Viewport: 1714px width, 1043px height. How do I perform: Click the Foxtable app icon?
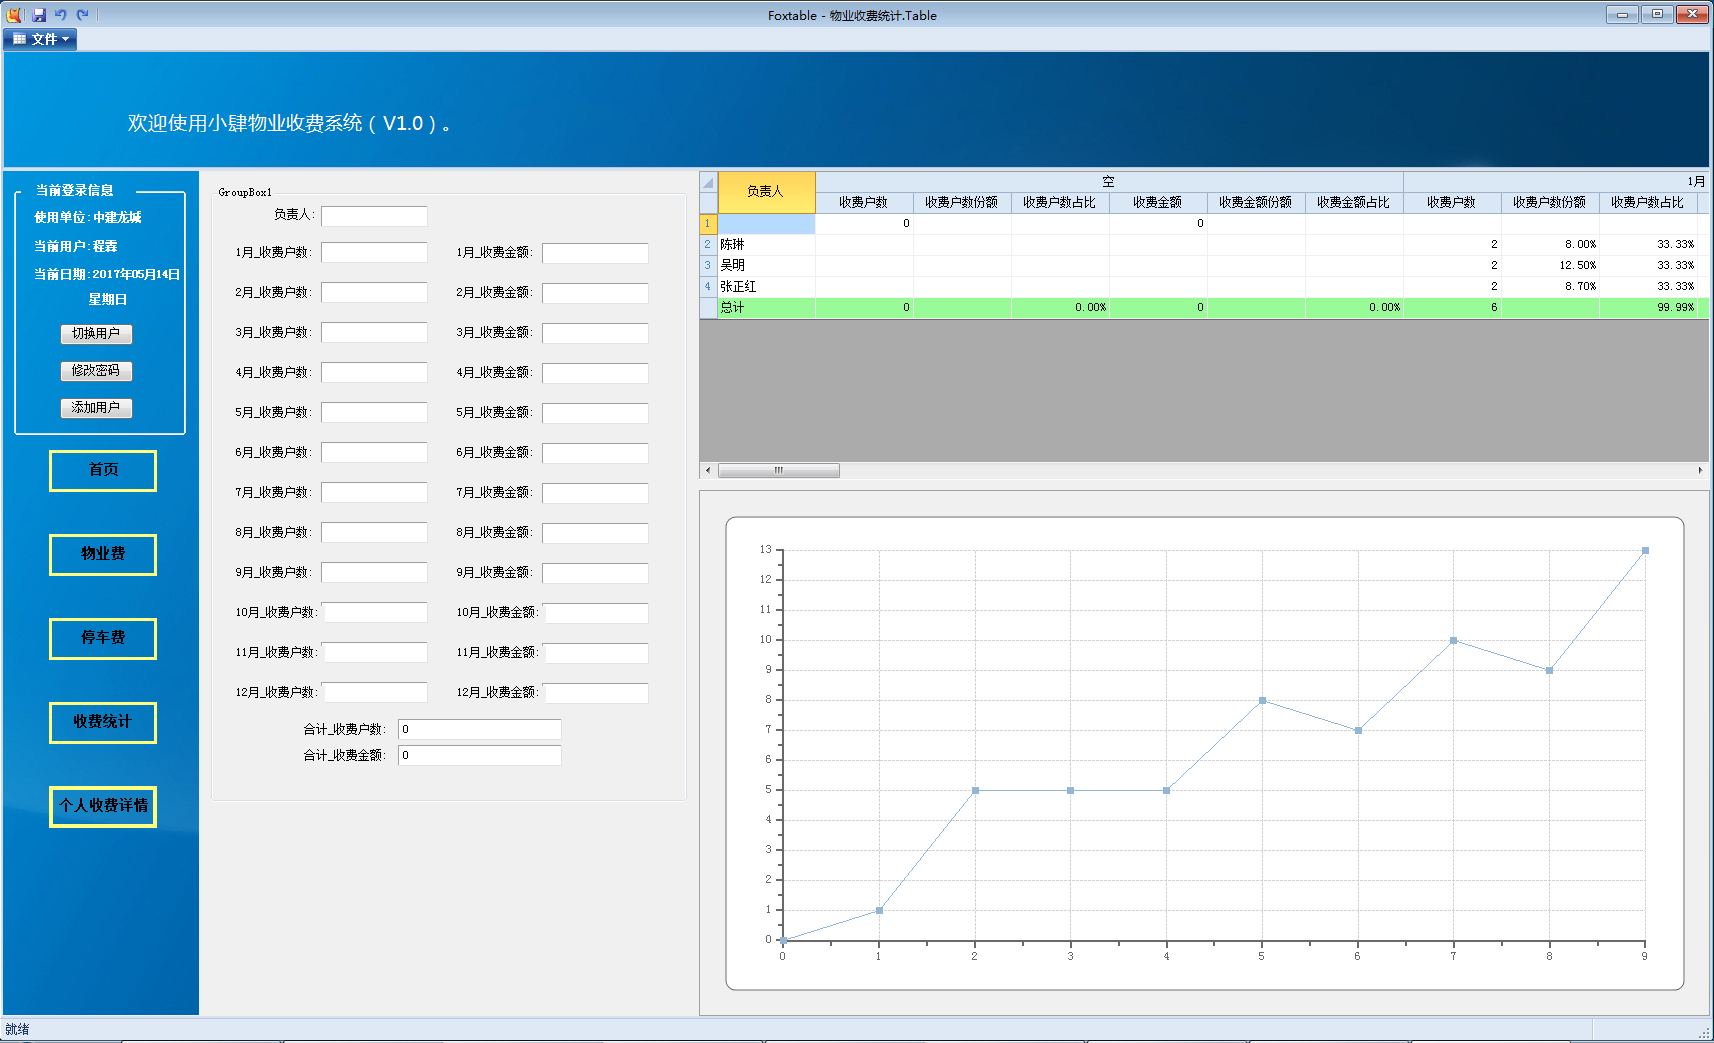(14, 14)
